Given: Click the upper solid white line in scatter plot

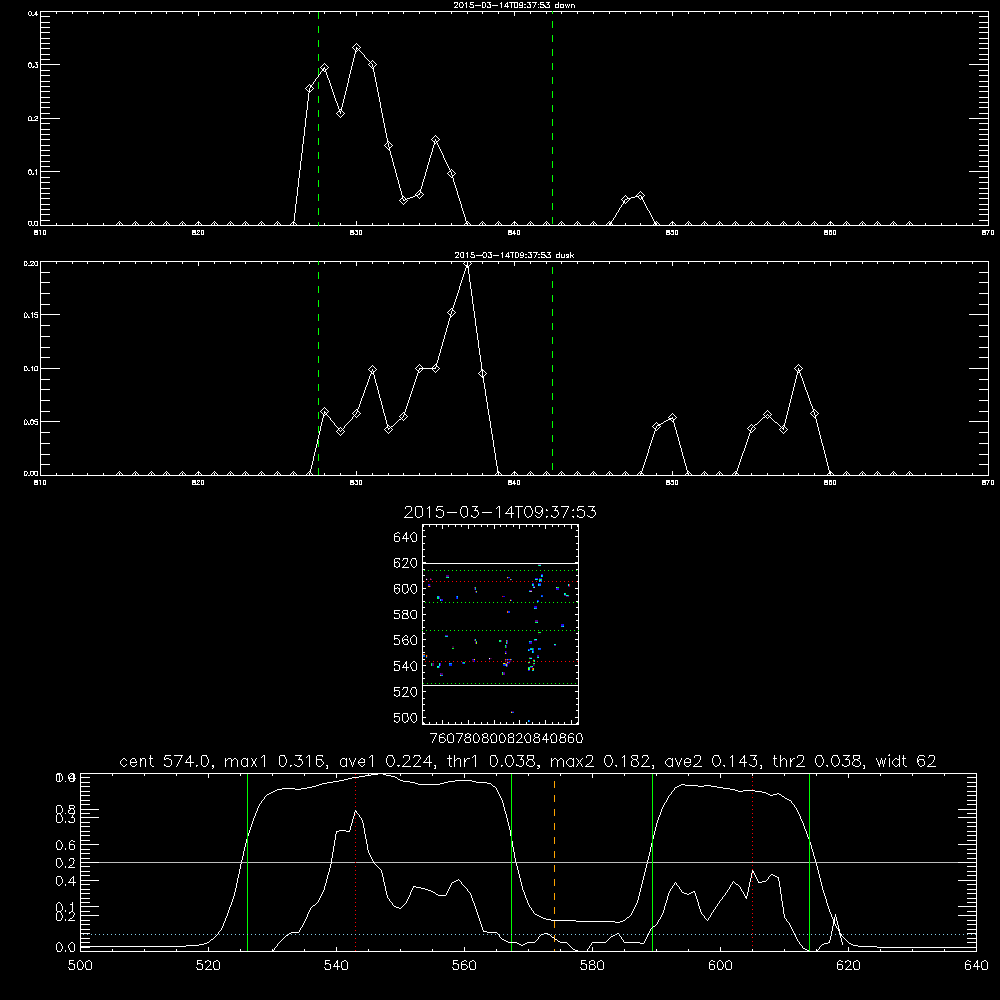Looking at the screenshot, I should [501, 563].
